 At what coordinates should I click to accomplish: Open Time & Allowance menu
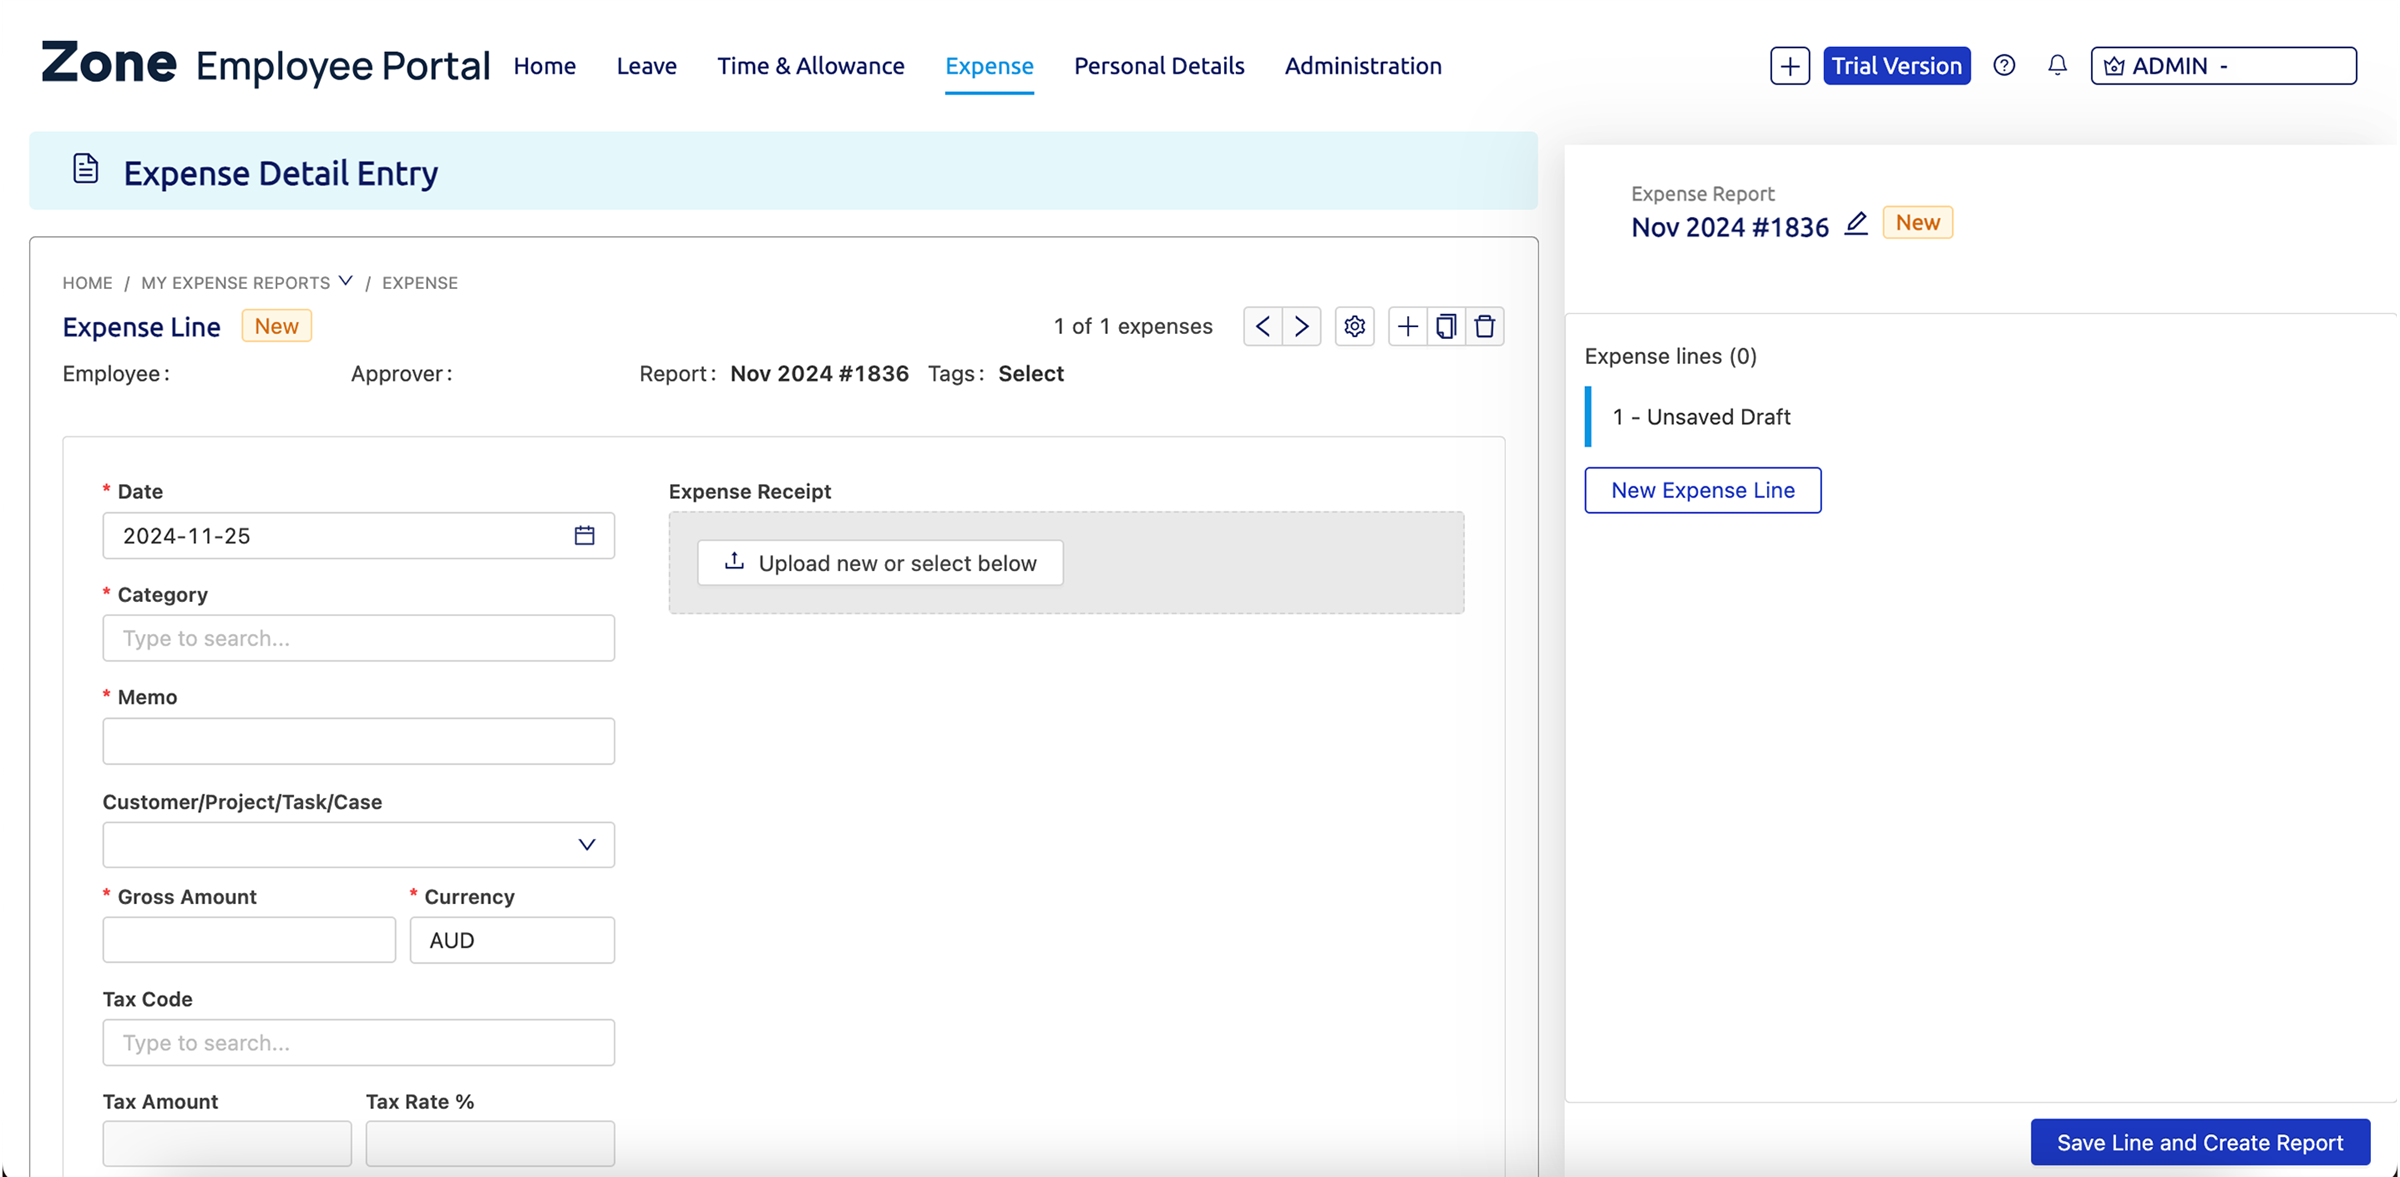pos(810,66)
